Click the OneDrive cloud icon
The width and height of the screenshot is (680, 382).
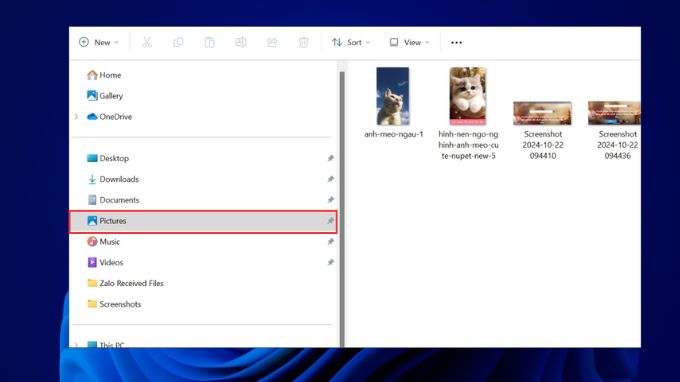92,117
